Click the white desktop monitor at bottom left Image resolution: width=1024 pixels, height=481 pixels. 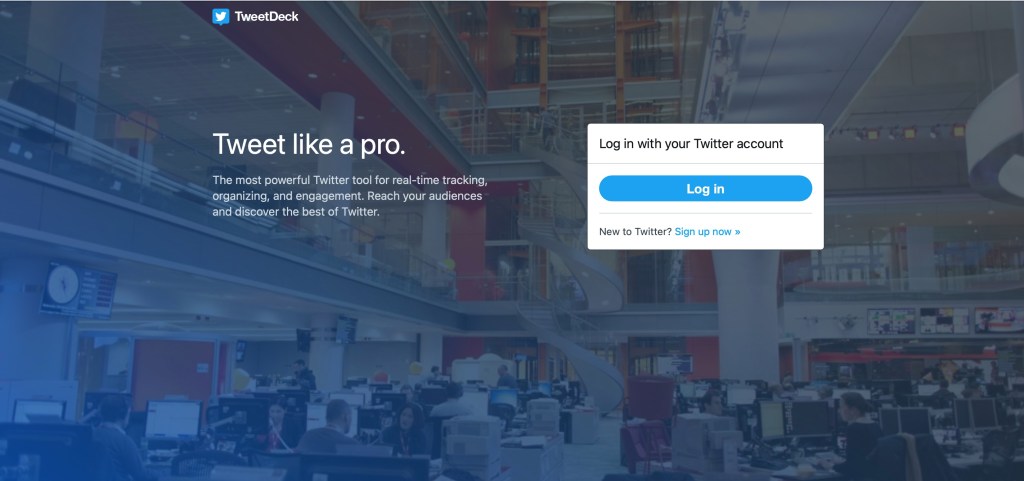coord(173,419)
